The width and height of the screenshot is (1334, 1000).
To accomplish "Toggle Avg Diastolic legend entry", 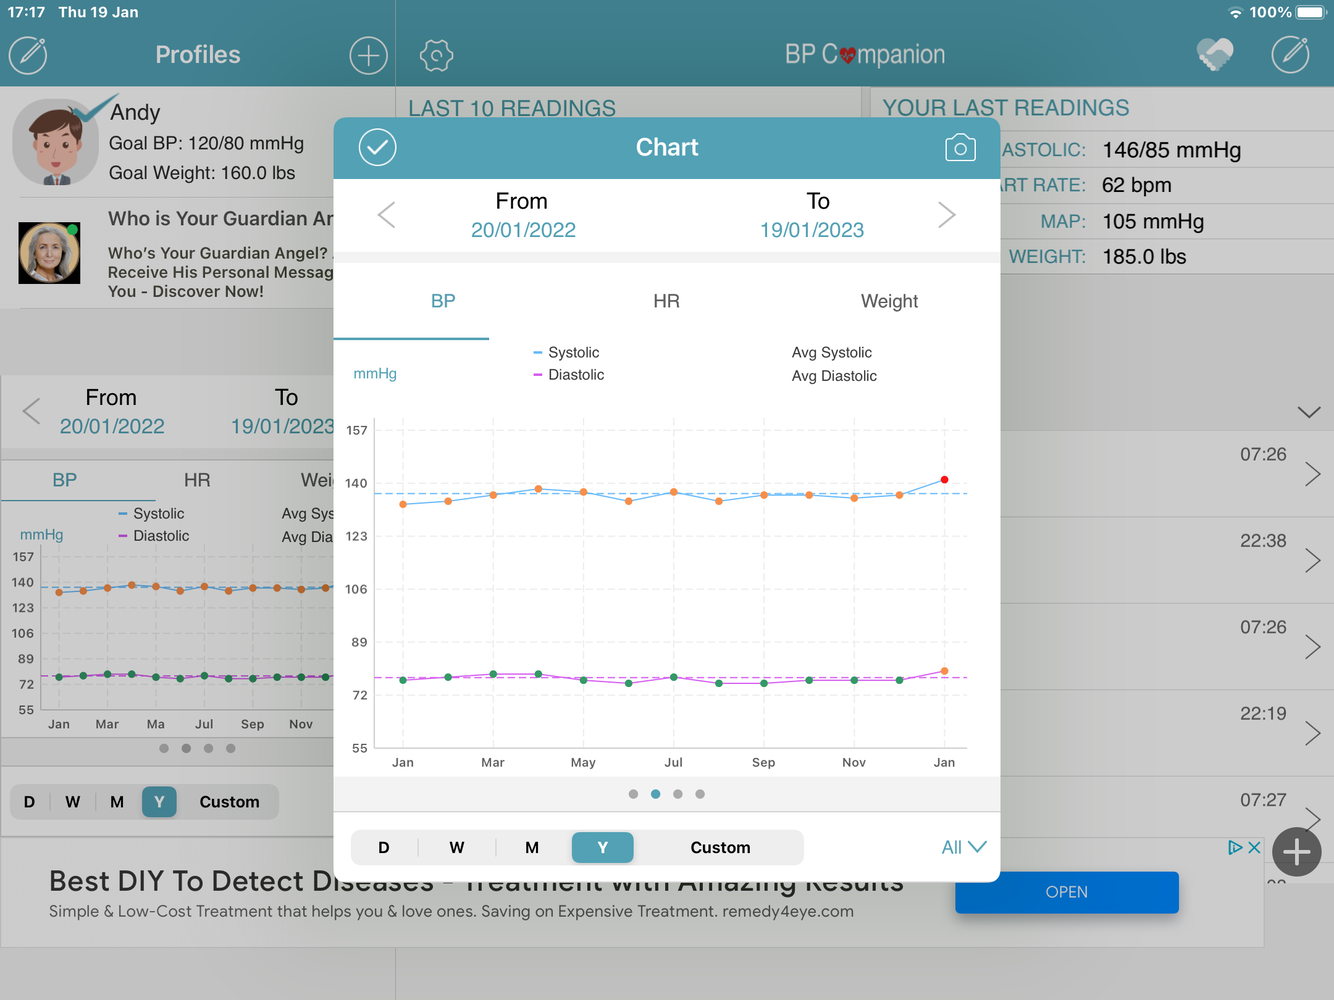I will [834, 376].
